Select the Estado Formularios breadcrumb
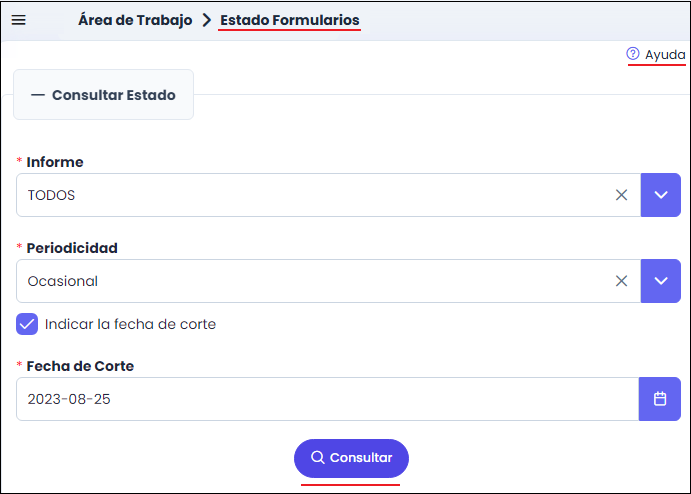 pyautogui.click(x=289, y=20)
